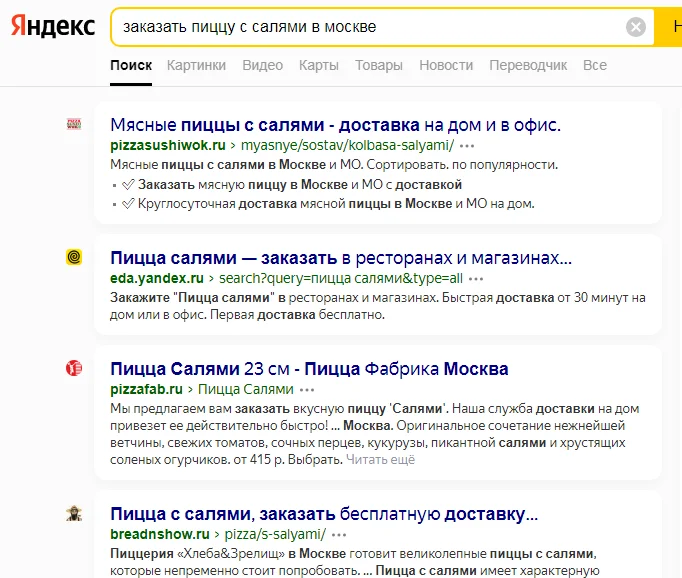Click the Пицца Фабрика red favicon
Image resolution: width=682 pixels, height=578 pixels.
(x=74, y=368)
